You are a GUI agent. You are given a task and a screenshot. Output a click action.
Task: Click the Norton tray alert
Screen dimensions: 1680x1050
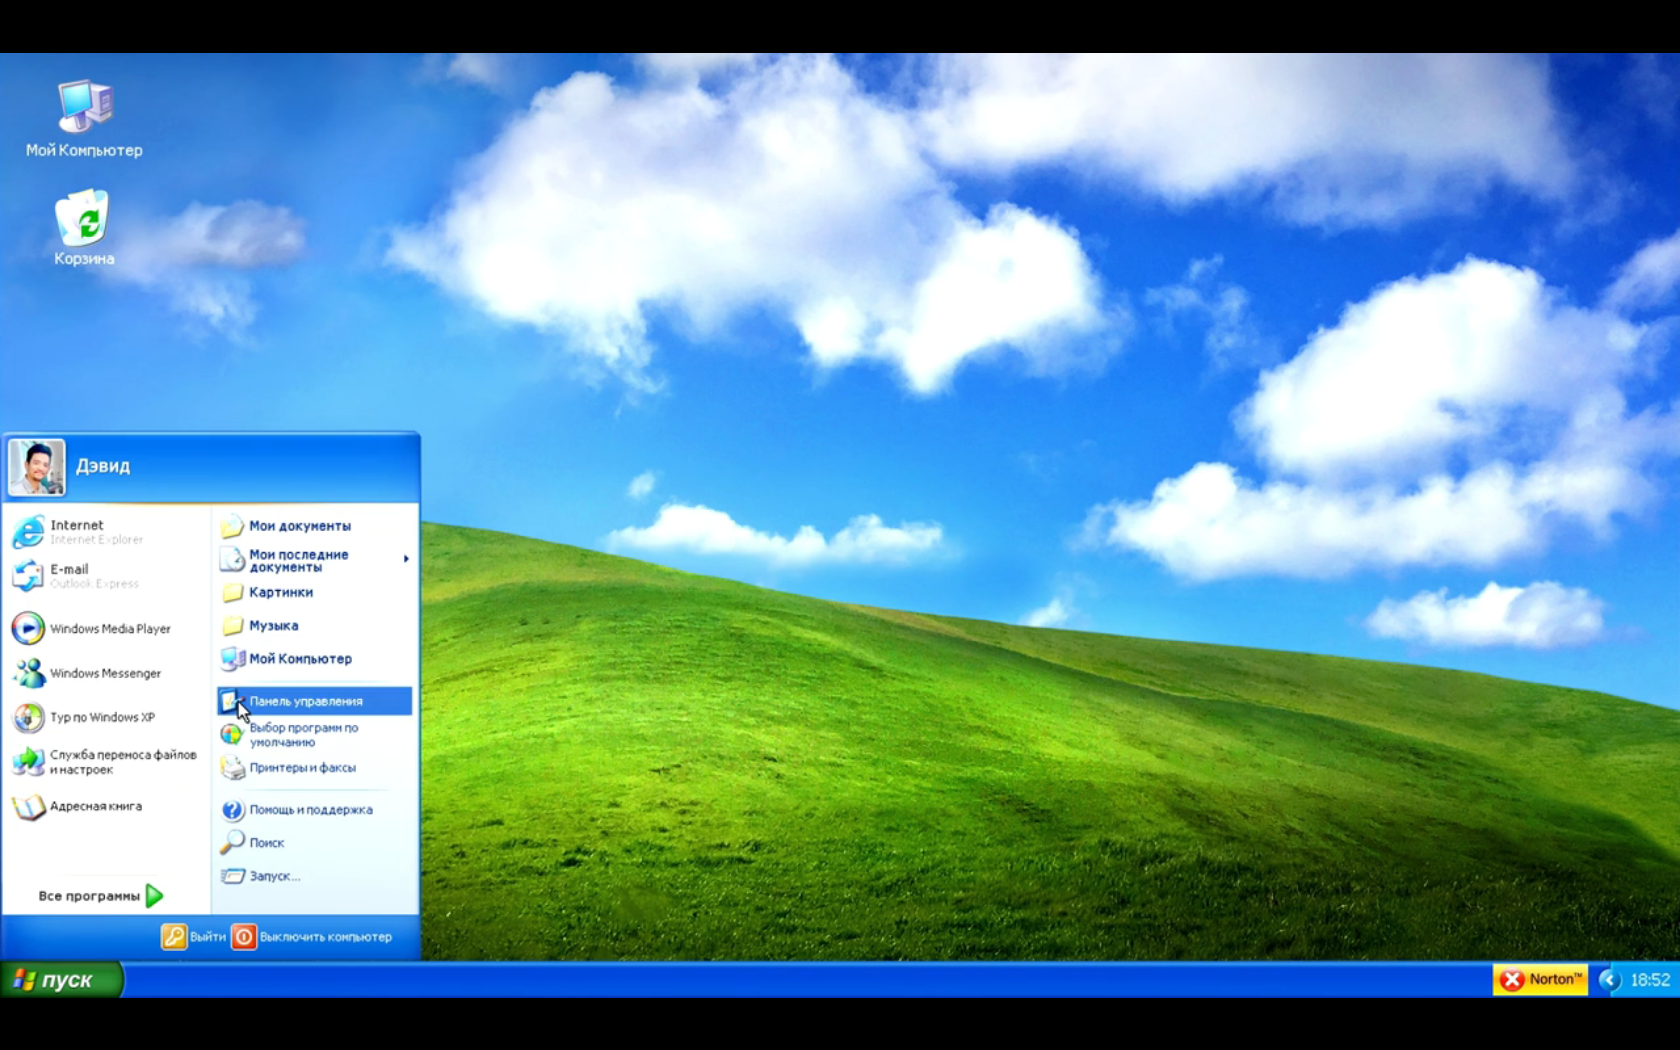pyautogui.click(x=1540, y=980)
